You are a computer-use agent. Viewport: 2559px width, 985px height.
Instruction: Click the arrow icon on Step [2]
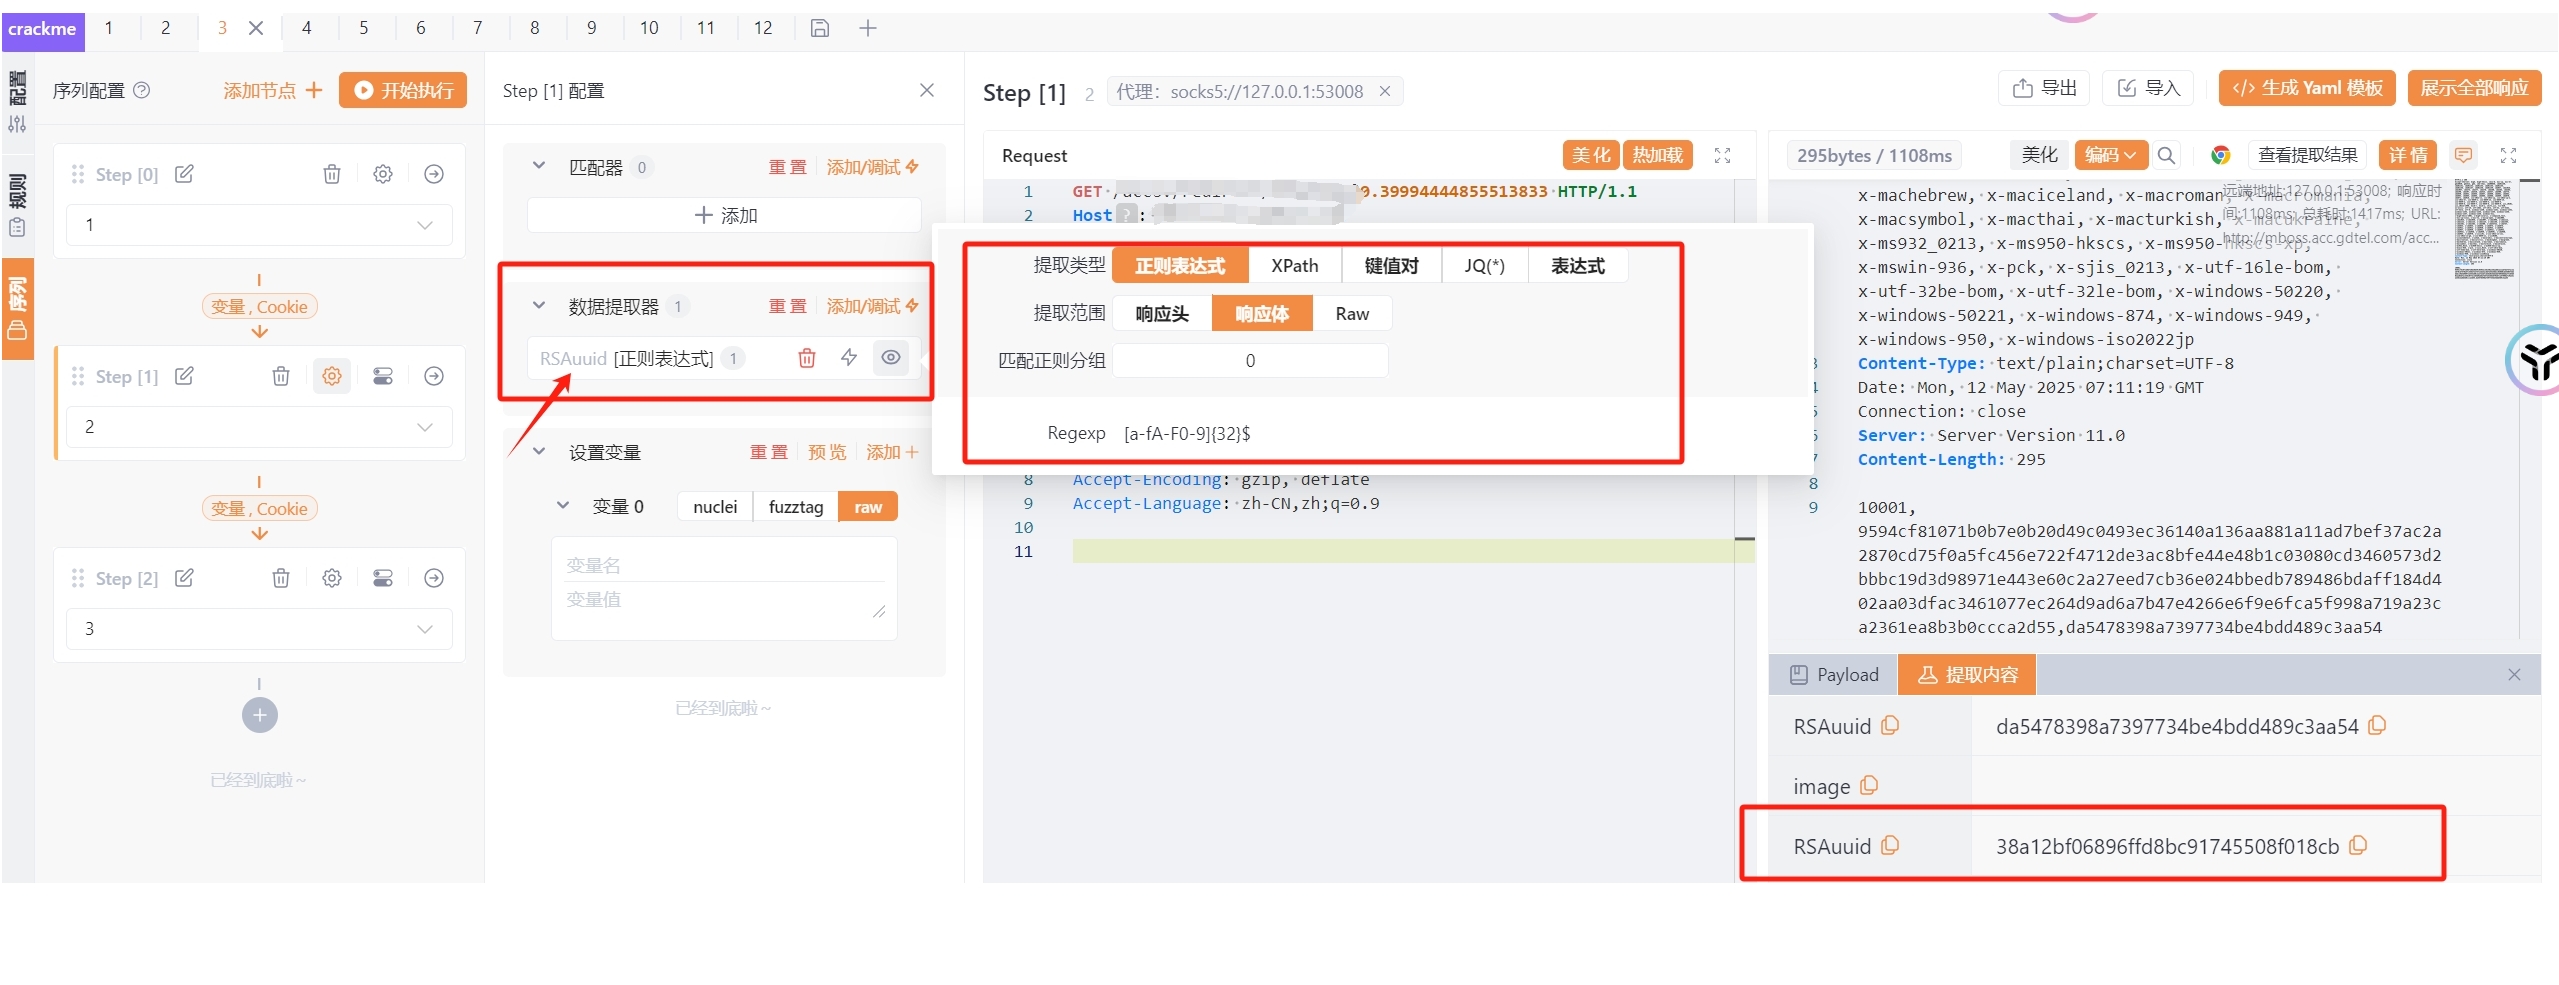pos(434,578)
